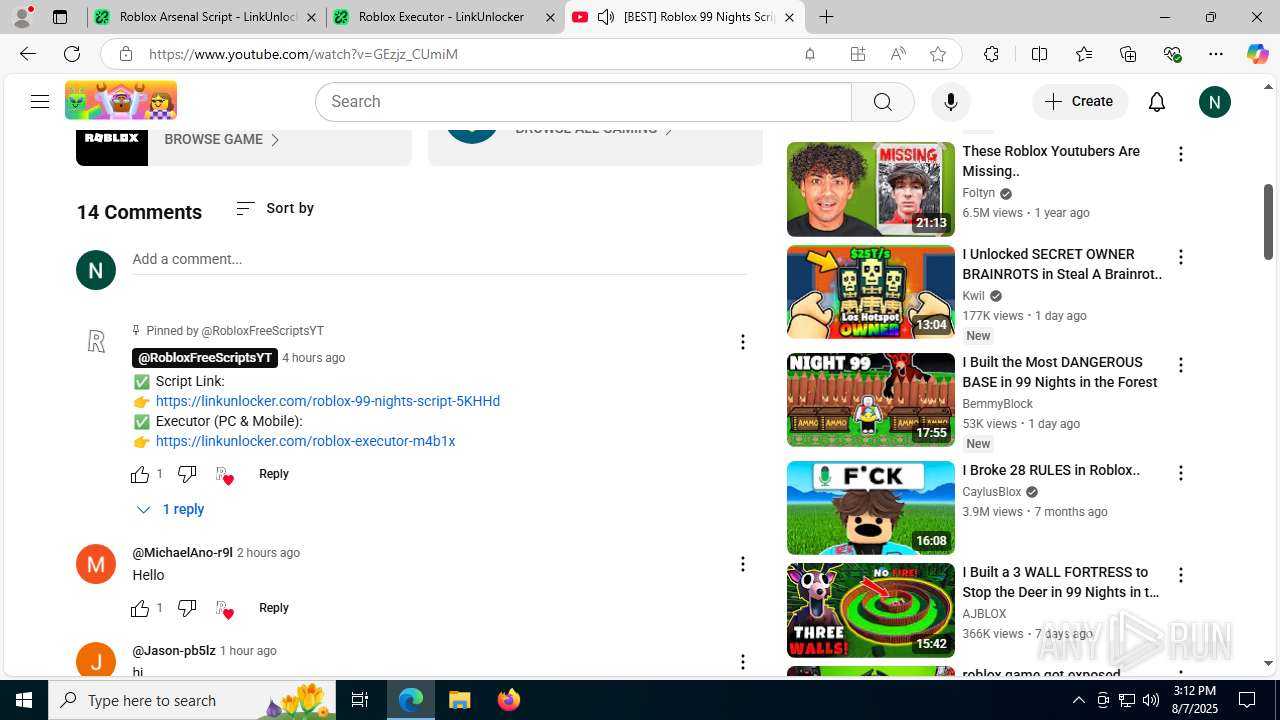Open Edge Collections panel
The image size is (1280, 720).
pyautogui.click(x=1128, y=54)
